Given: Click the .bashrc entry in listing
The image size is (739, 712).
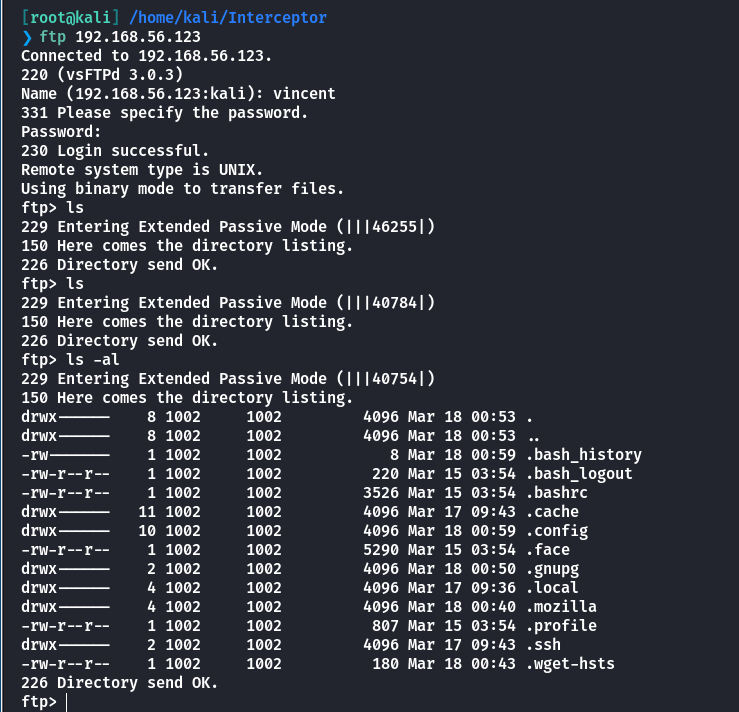Looking at the screenshot, I should click(557, 493).
